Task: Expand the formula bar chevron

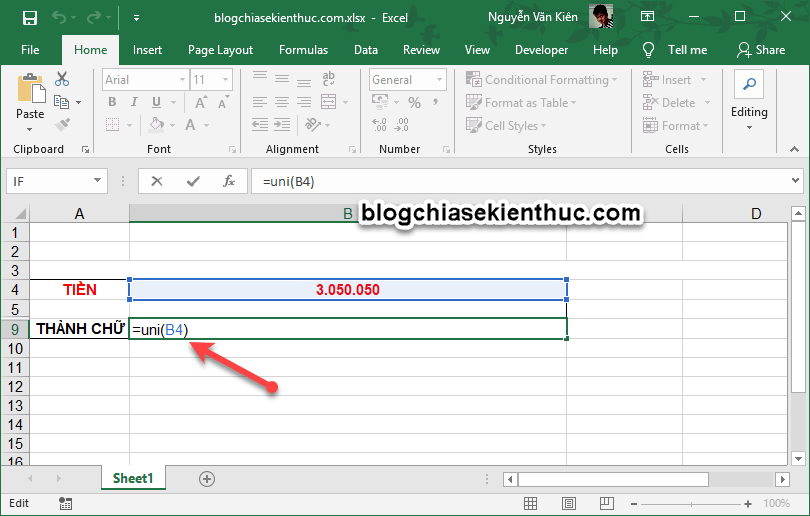Action: (796, 180)
